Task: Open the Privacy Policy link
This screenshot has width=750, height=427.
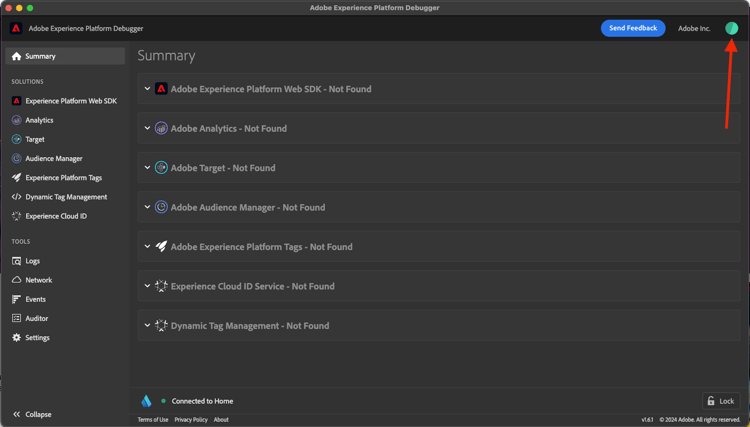Action: pyautogui.click(x=191, y=419)
